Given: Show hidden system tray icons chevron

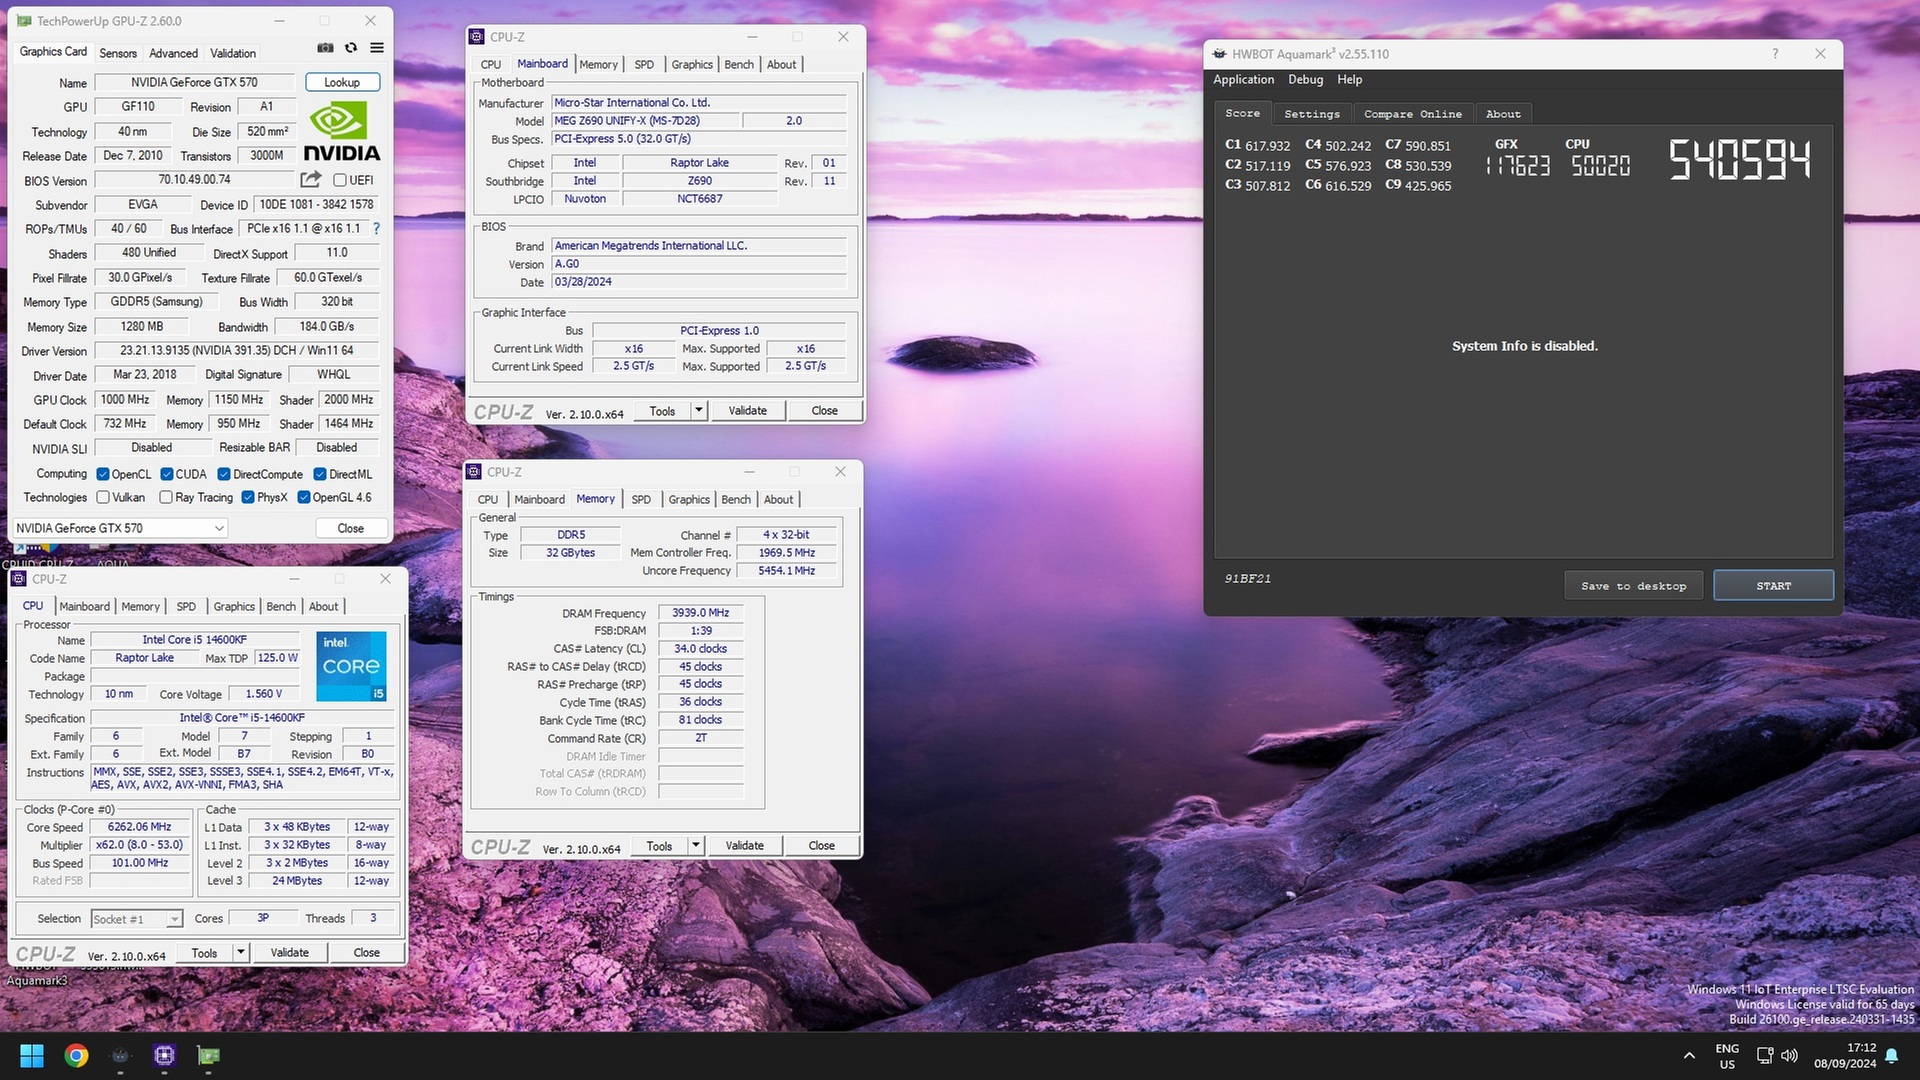Looking at the screenshot, I should 1689,1056.
